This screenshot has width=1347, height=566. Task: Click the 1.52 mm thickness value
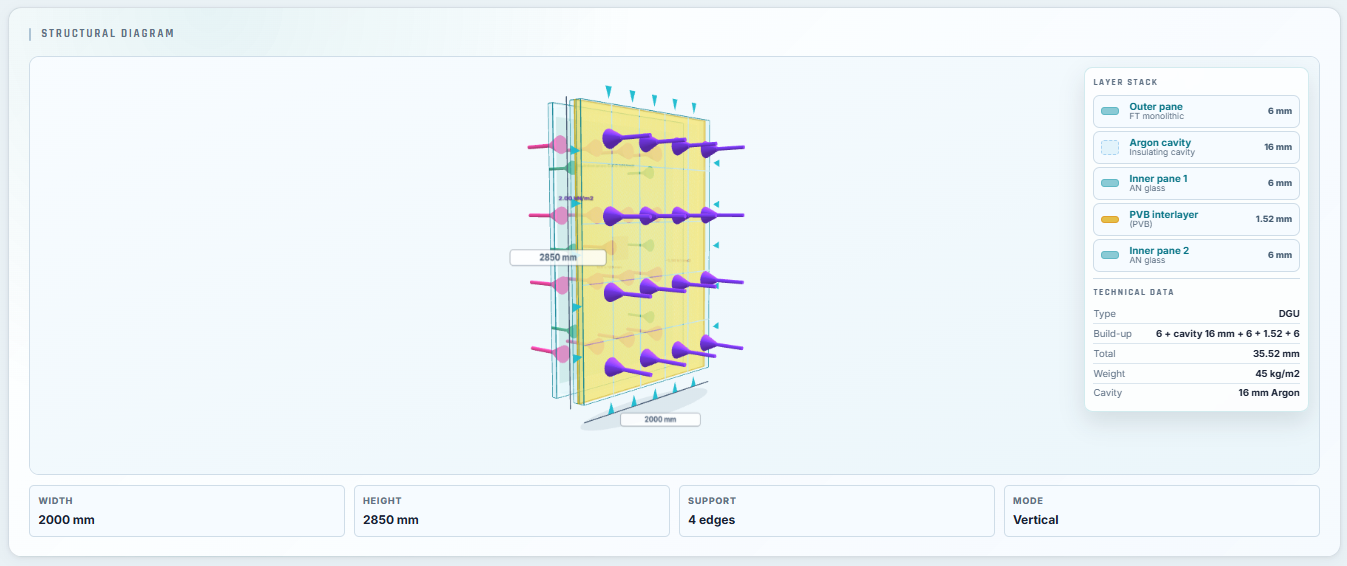(x=1273, y=219)
